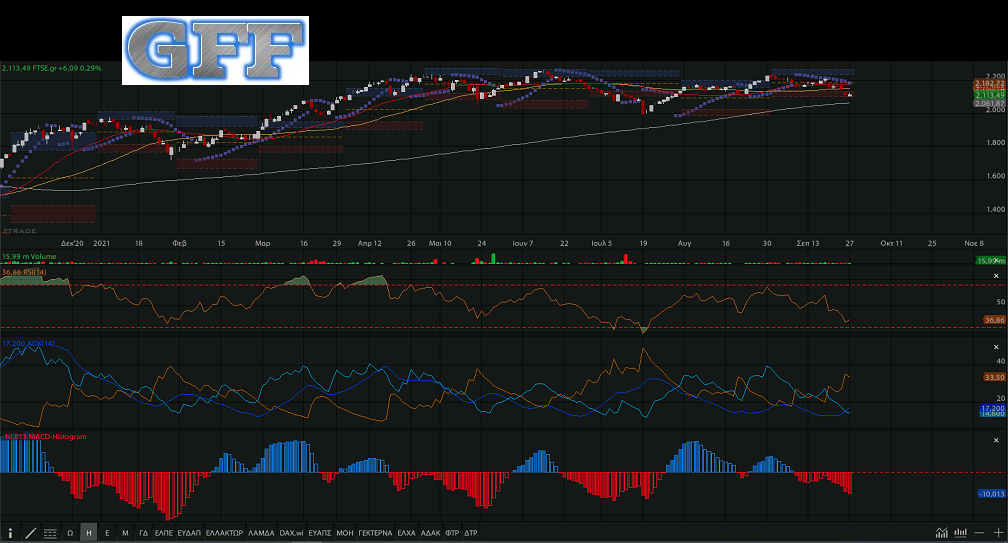
Task: Select the chart type bars icon
Action: (x=960, y=533)
